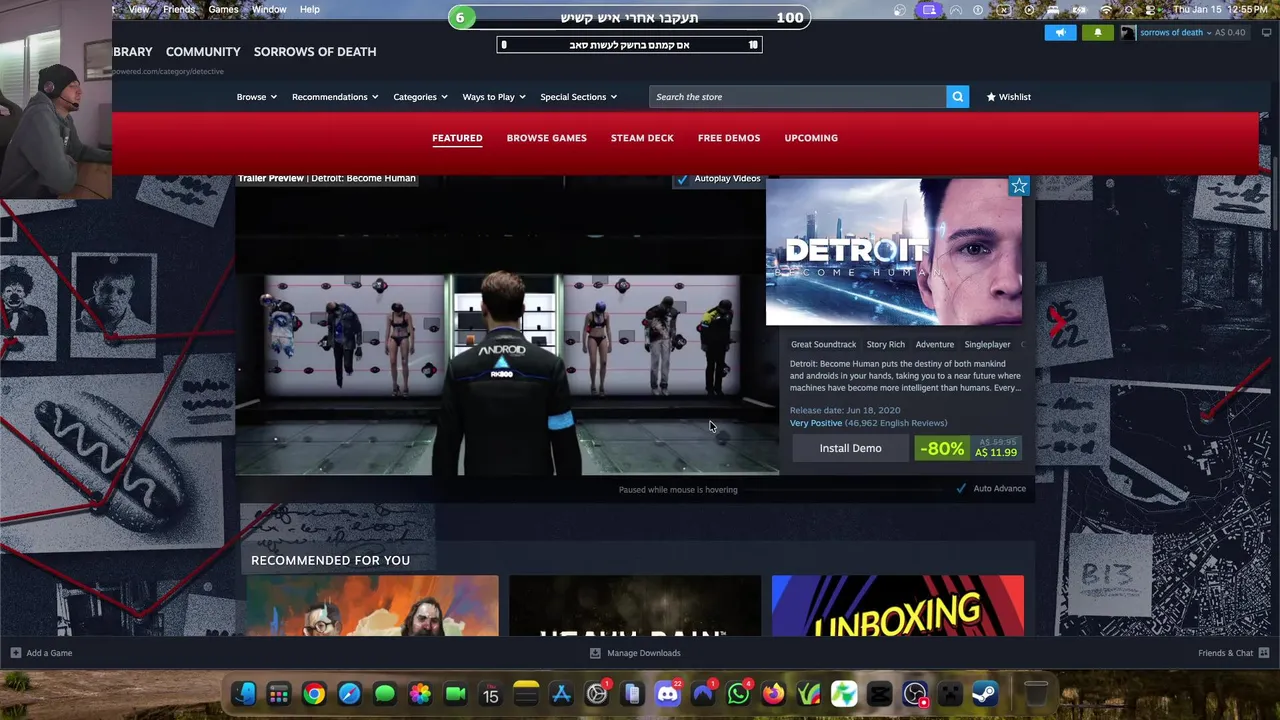Click the -80% A$ 11.99 price button
Screen dimensions: 1280x720
968,448
